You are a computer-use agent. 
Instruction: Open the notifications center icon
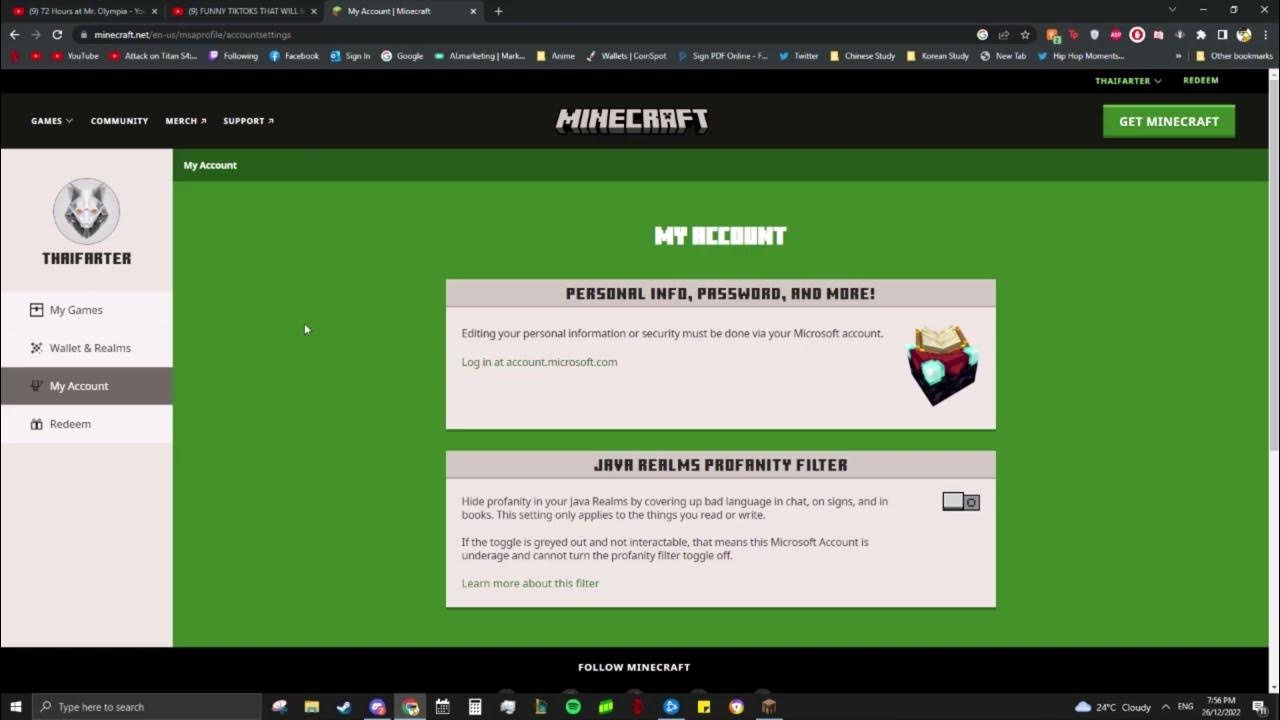click(1260, 707)
